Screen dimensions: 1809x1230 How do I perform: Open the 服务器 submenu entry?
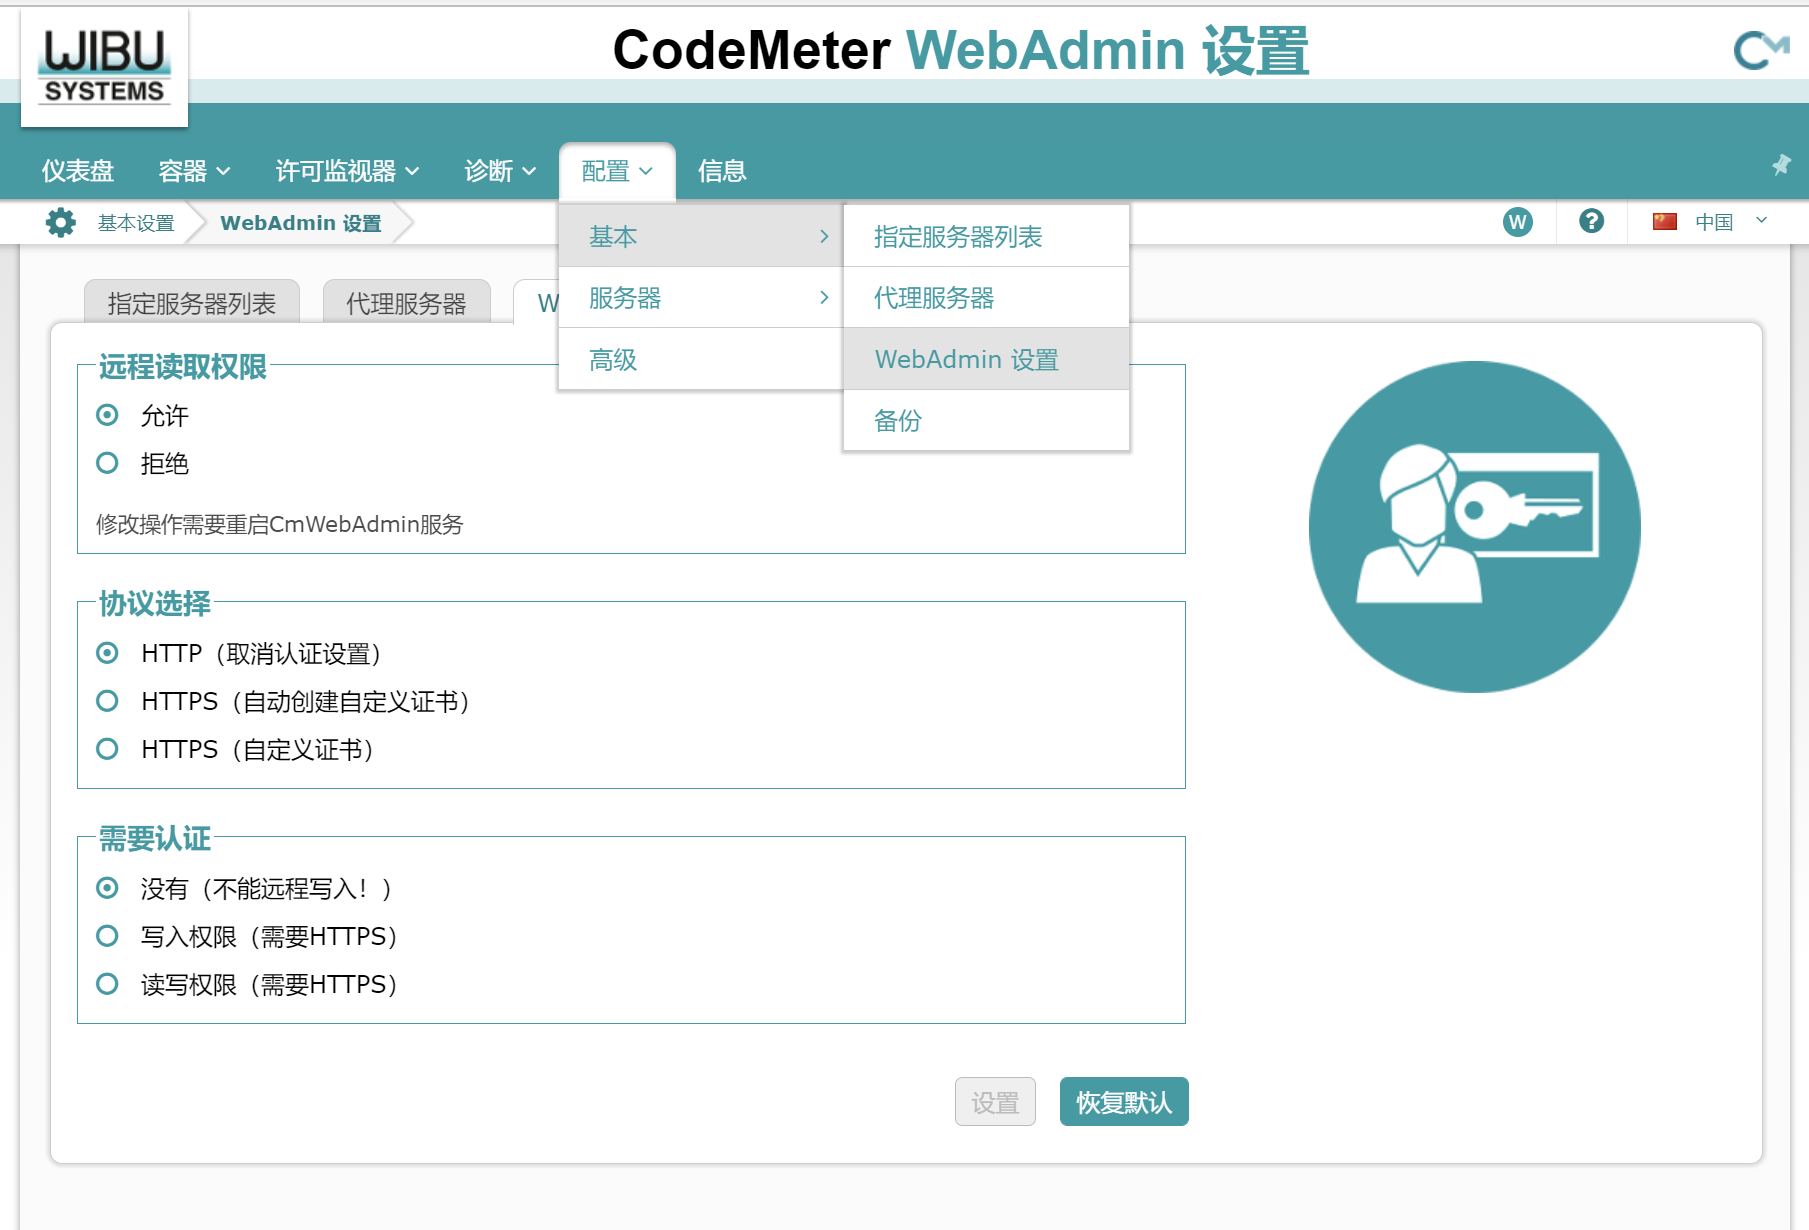700,298
